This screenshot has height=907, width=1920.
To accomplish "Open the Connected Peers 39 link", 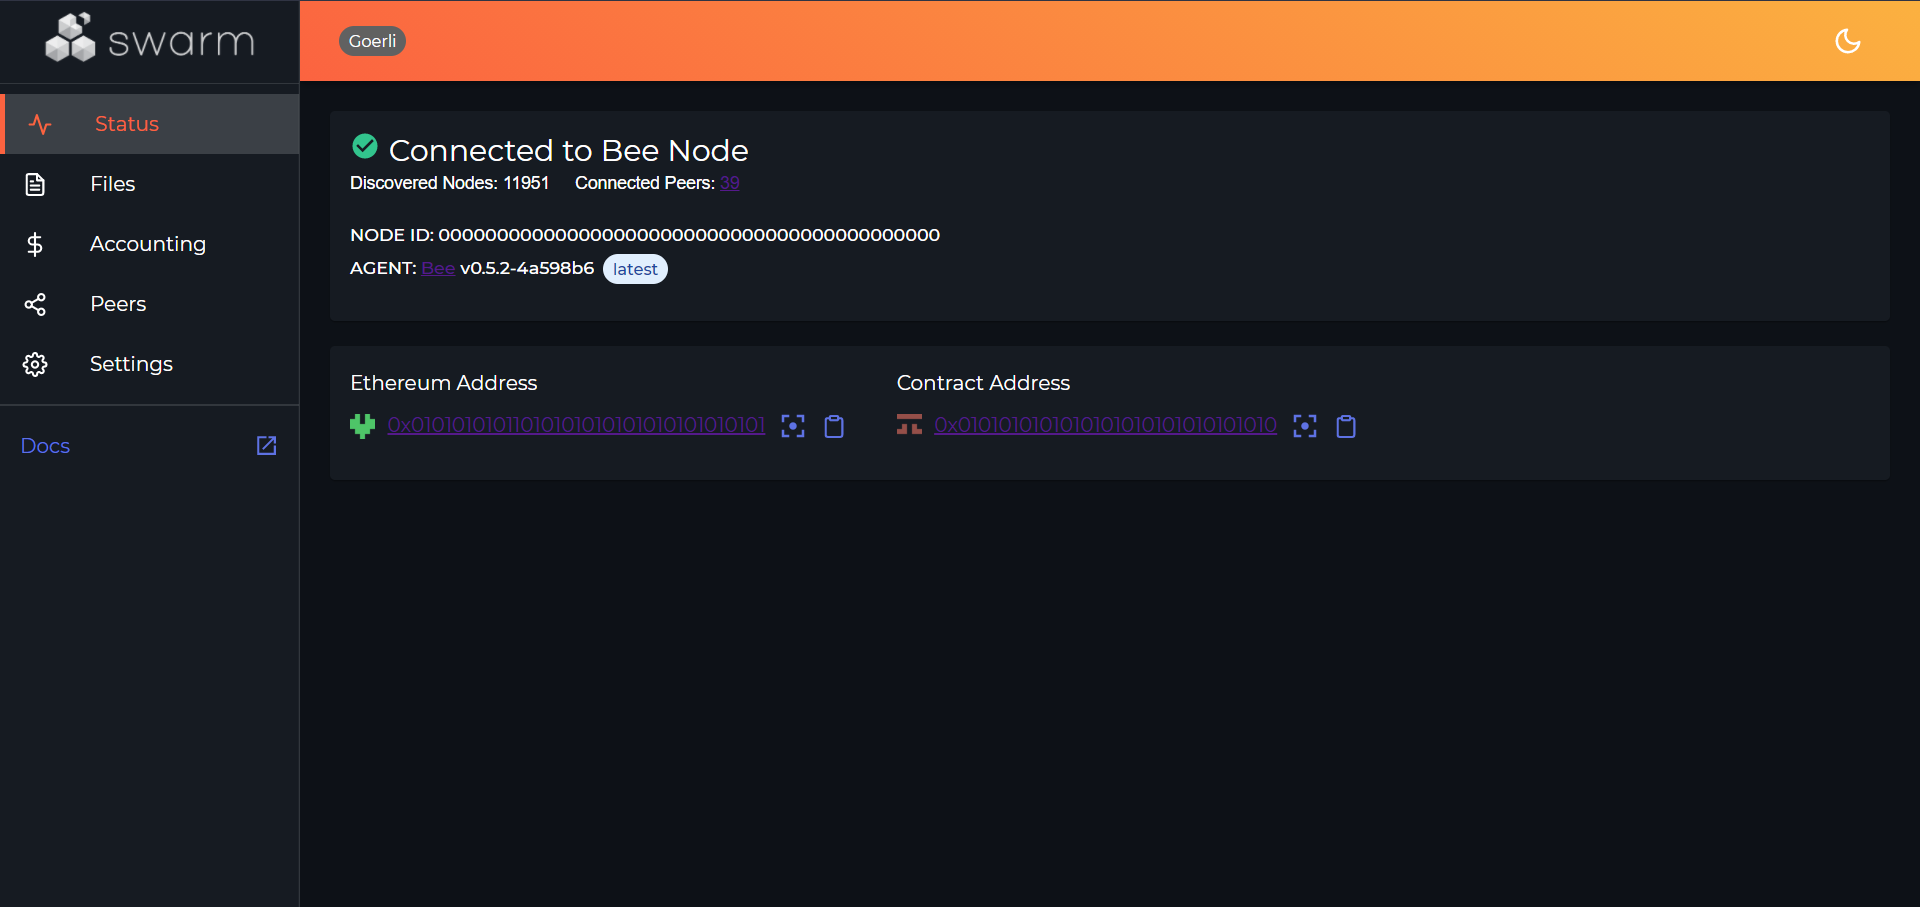I will point(730,183).
